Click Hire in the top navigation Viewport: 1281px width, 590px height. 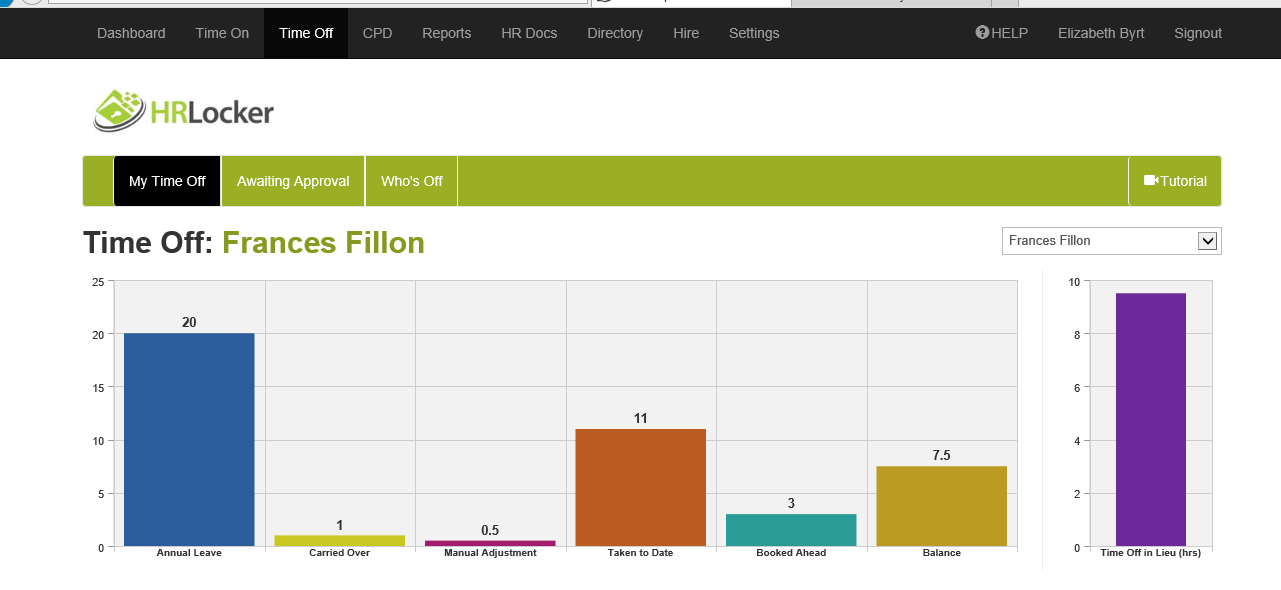686,33
